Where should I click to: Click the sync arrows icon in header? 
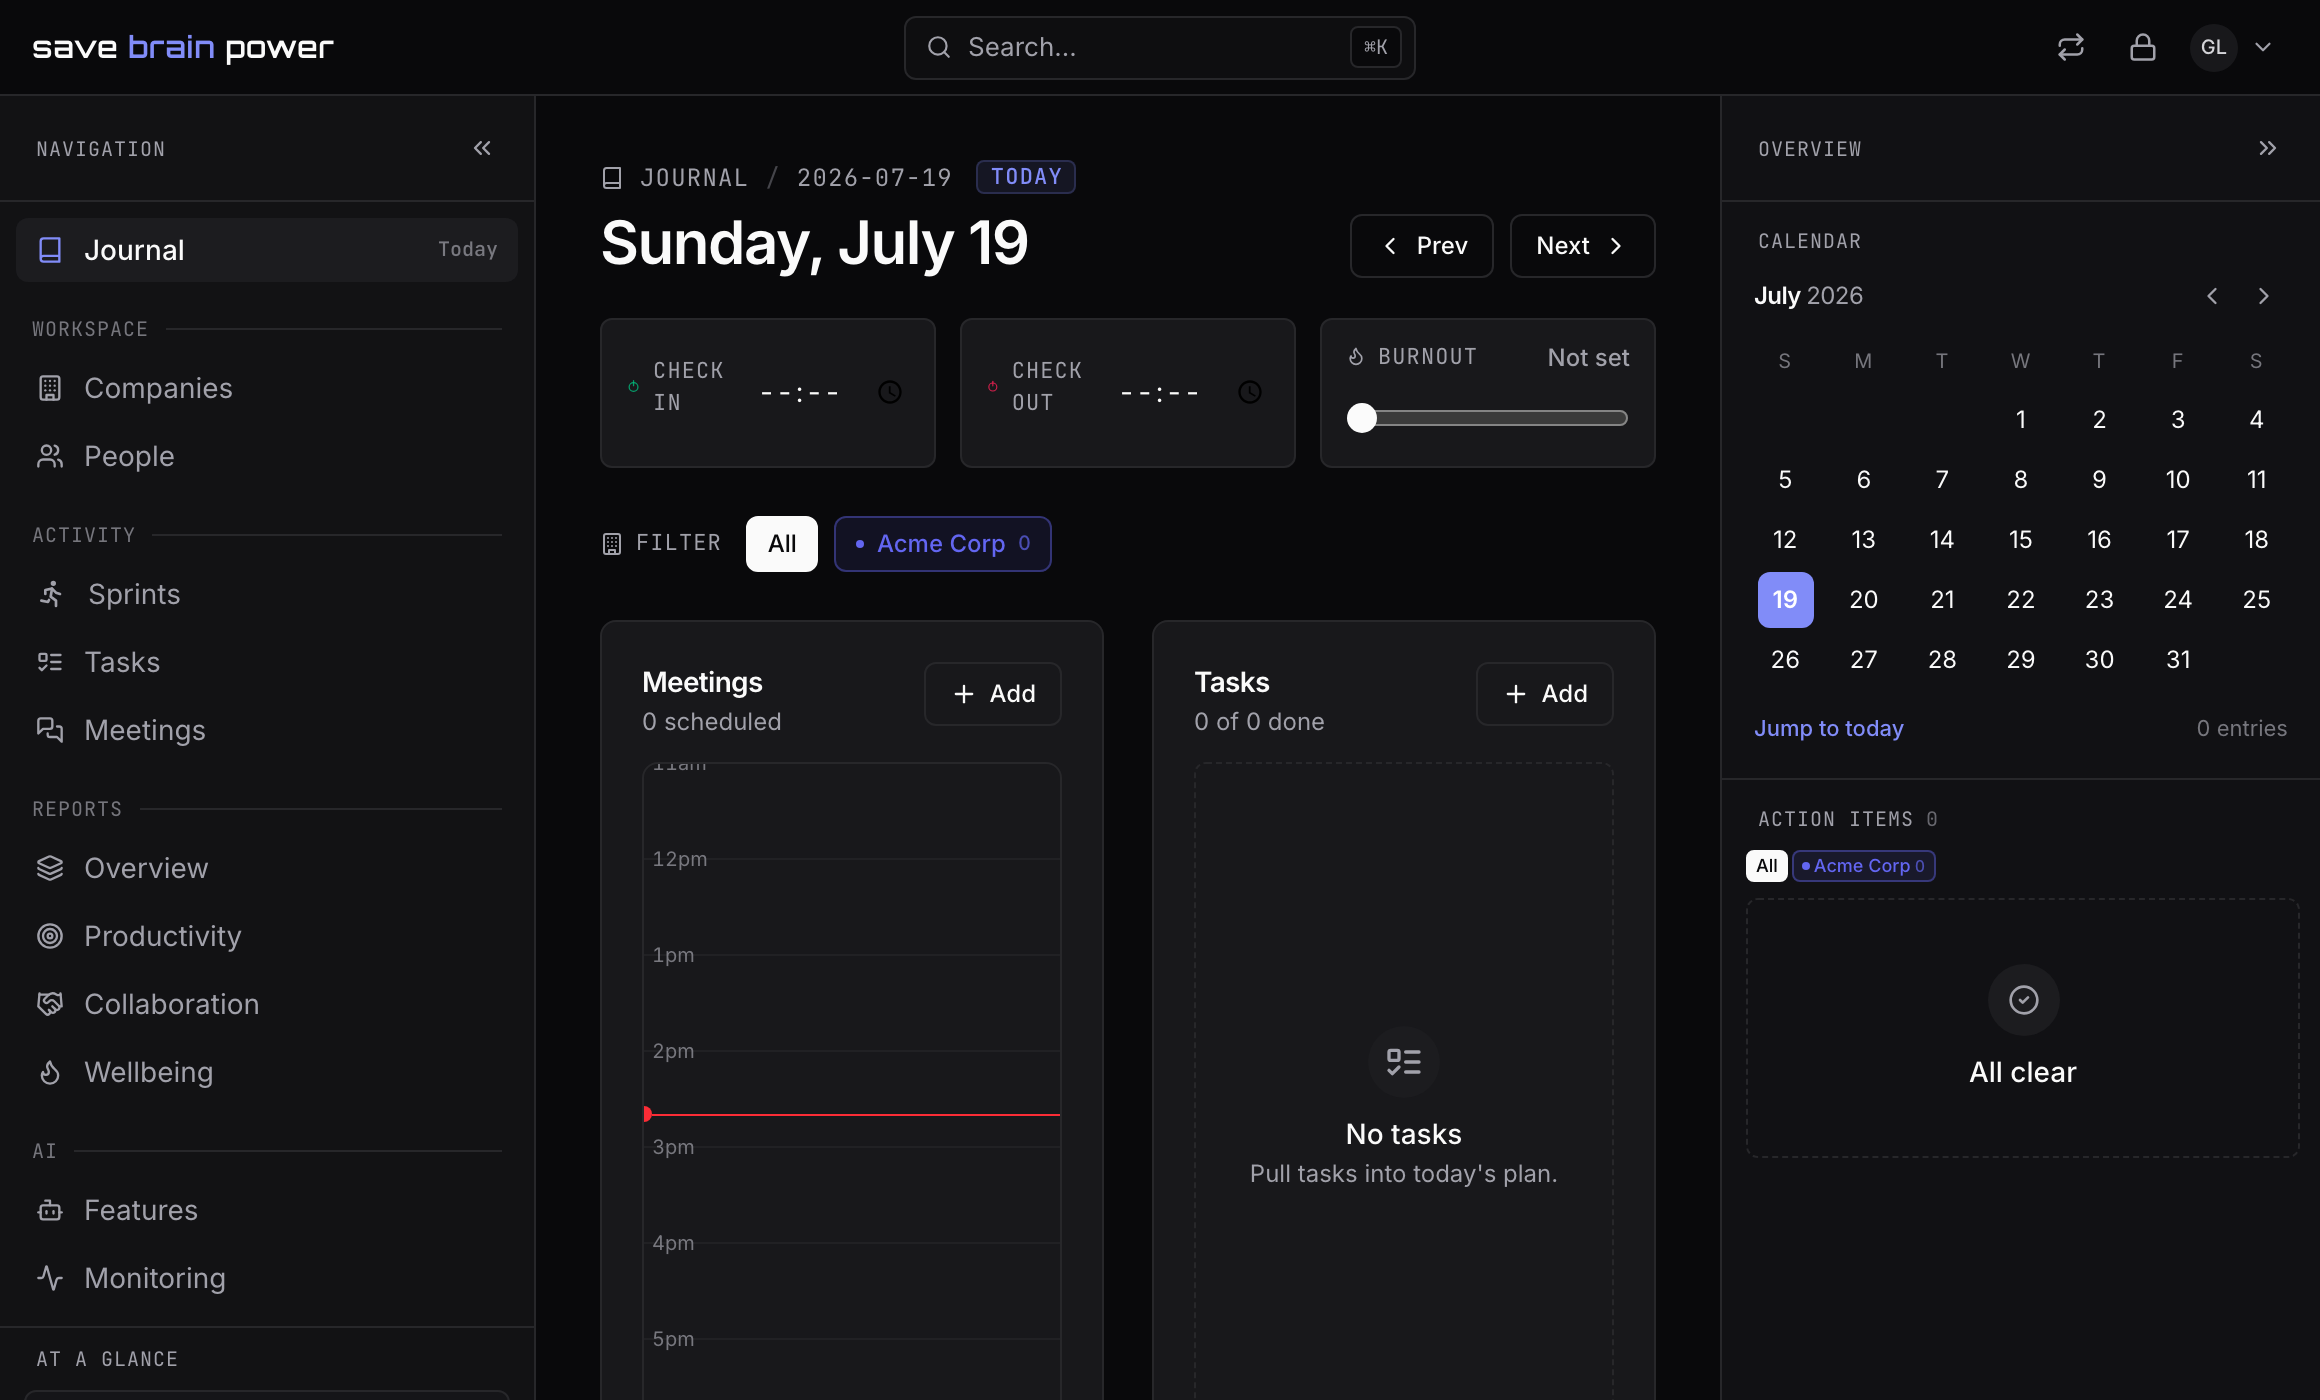pos(2071,47)
